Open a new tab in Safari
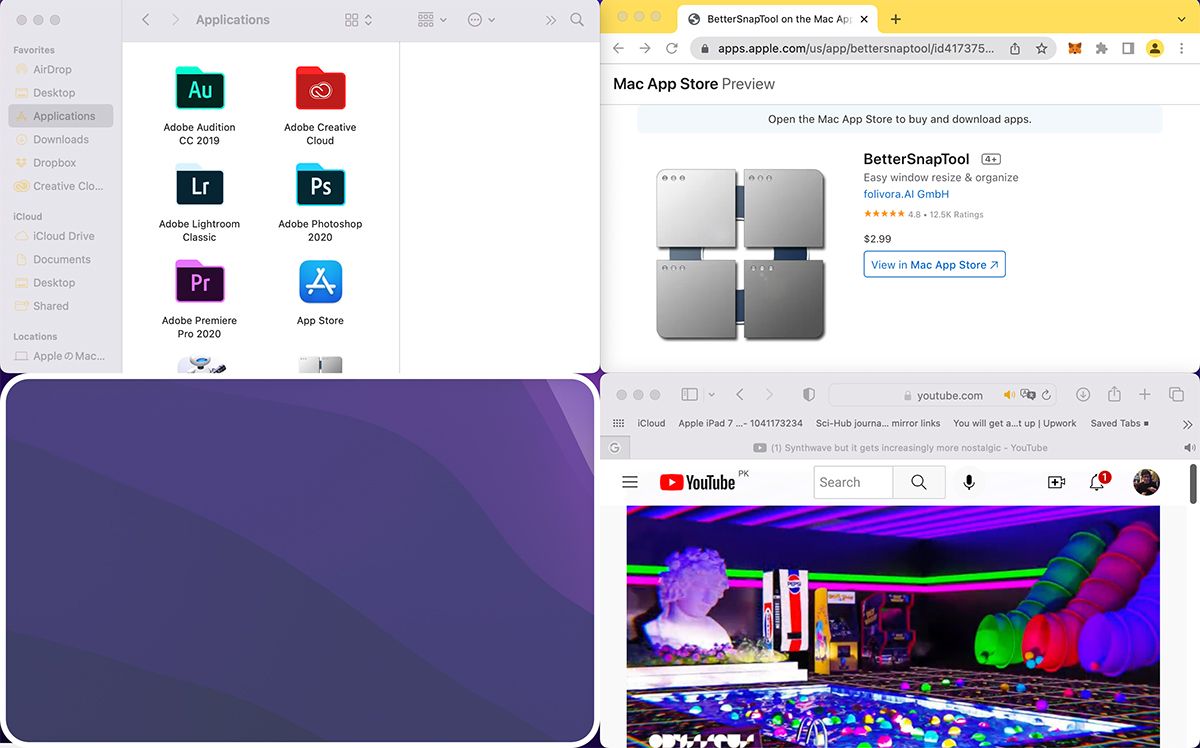Screen dimensions: 1200x748 click(x=1146, y=395)
